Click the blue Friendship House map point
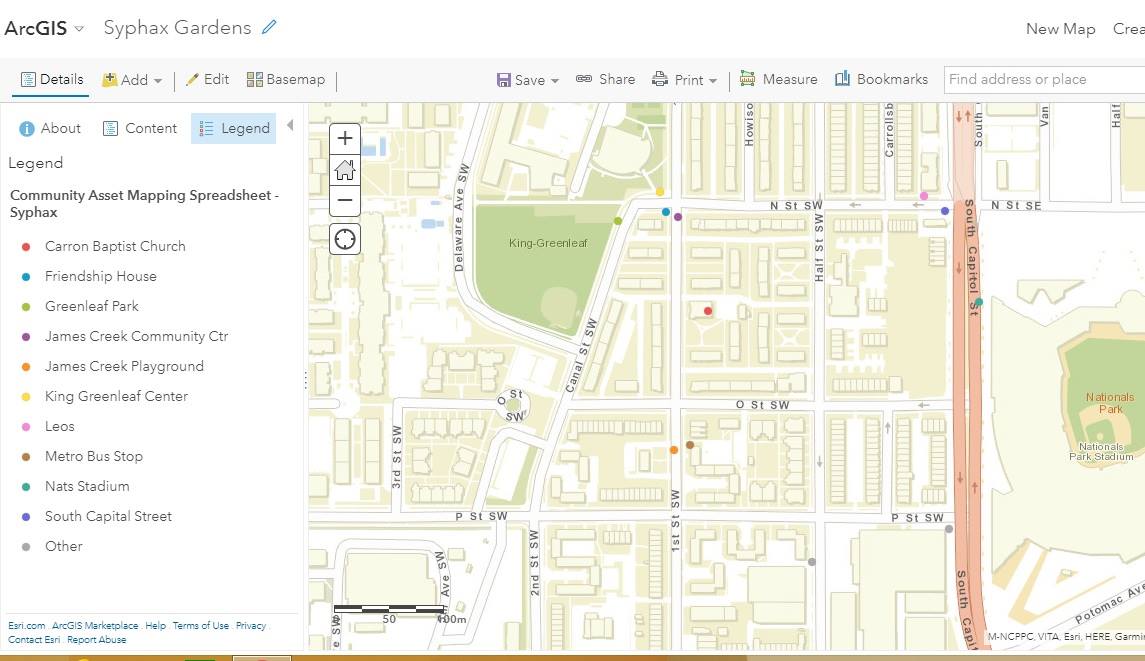This screenshot has height=661, width=1145. (665, 212)
